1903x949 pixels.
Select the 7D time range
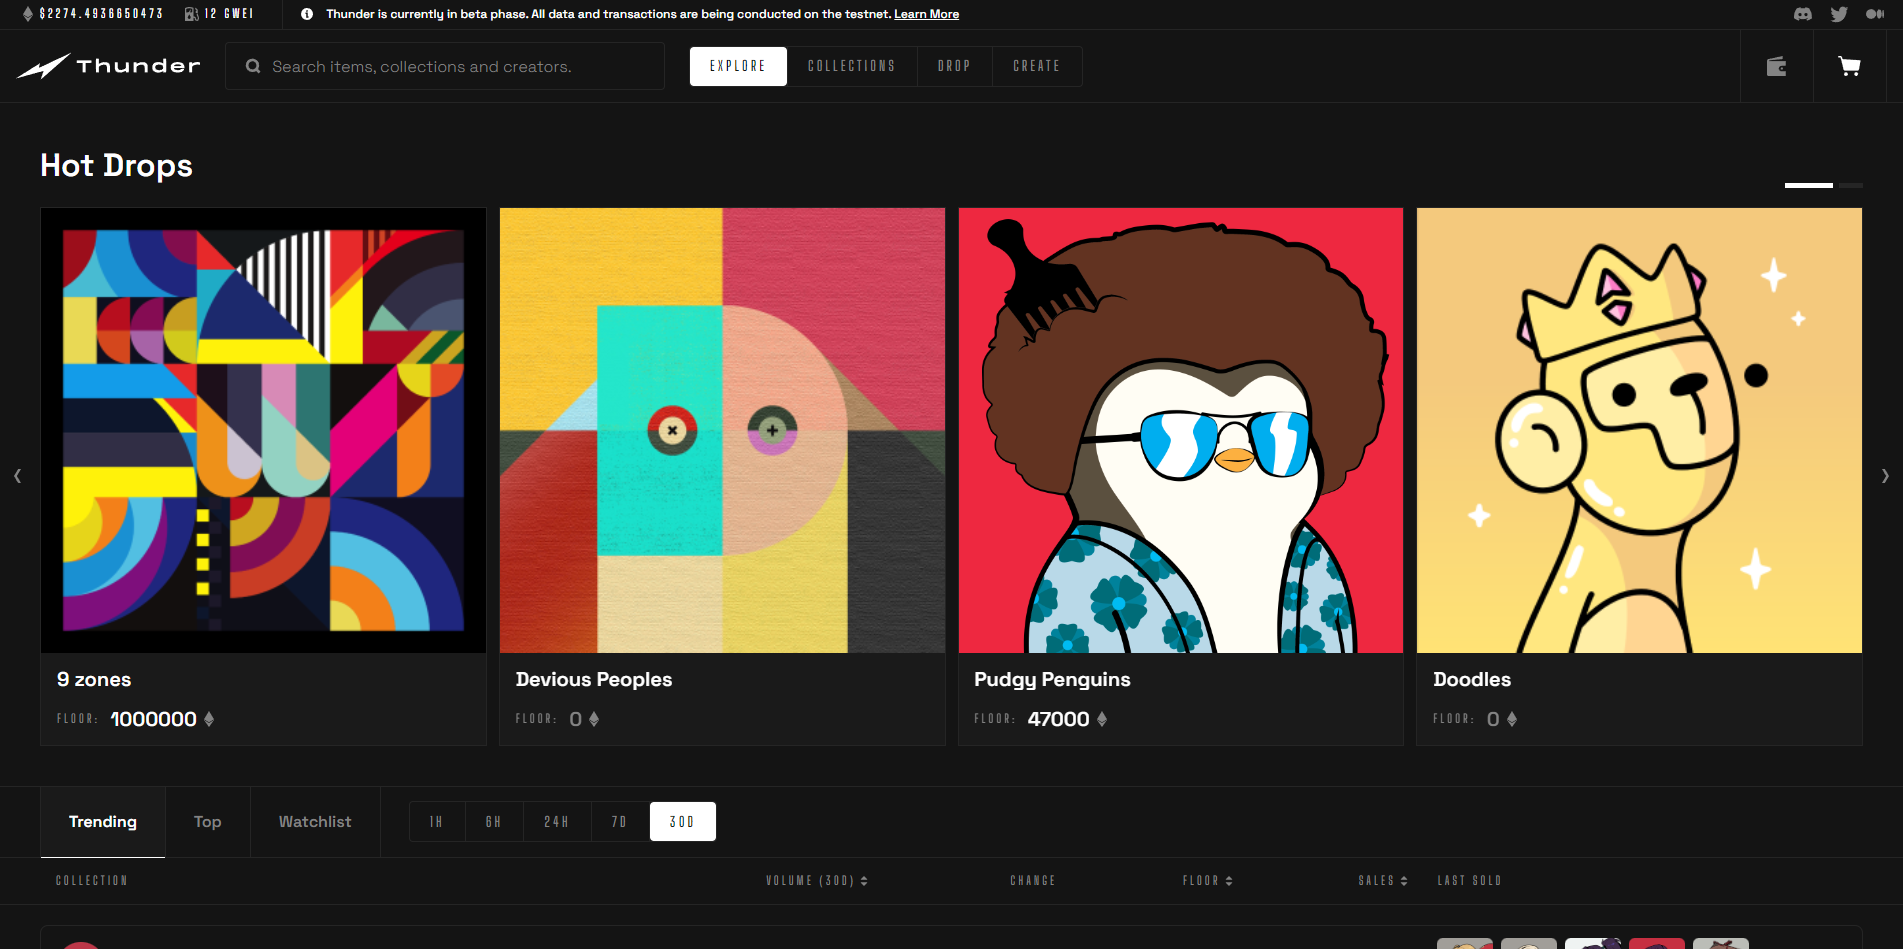[x=620, y=822]
